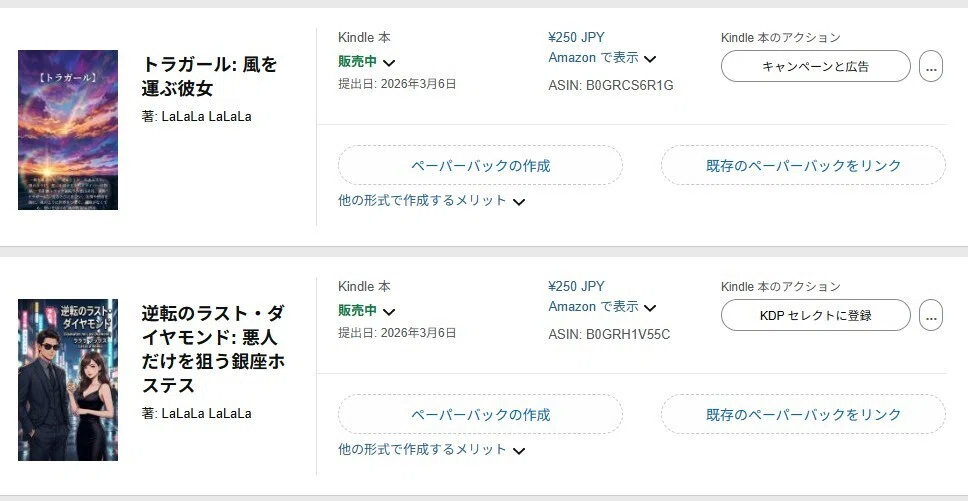The height and width of the screenshot is (501, 968).
Task: Open the 逆転のラスト・ダイヤモンド cover thumbnail
Action: click(x=68, y=380)
